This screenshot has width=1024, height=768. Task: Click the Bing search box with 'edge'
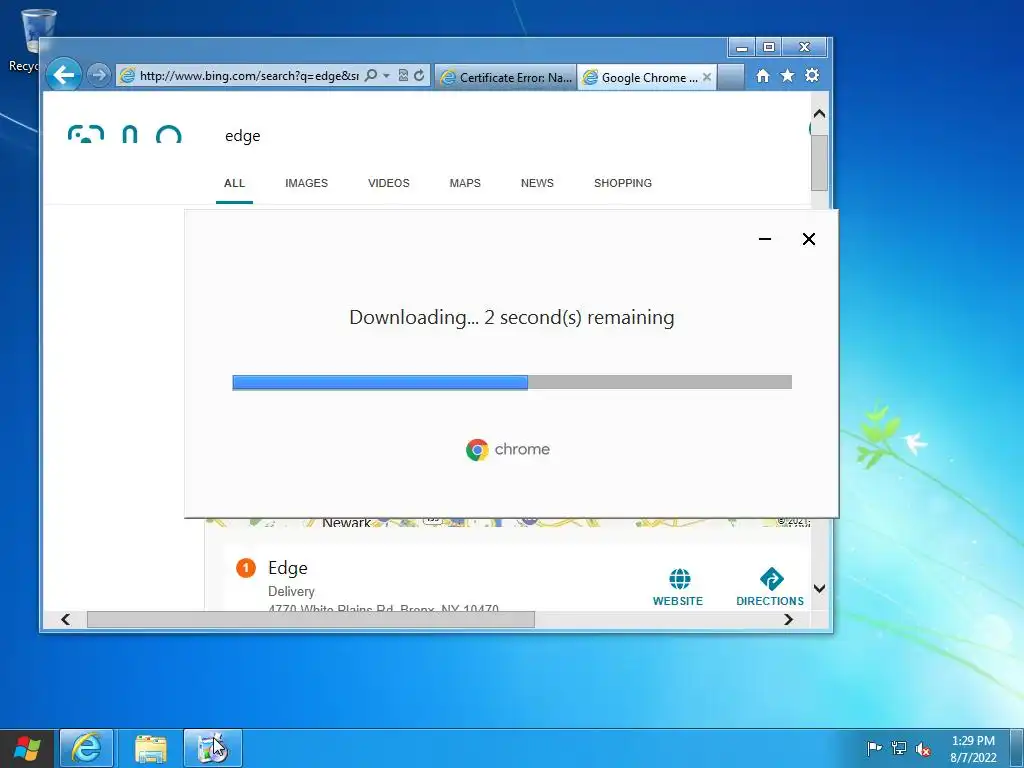[x=509, y=136]
